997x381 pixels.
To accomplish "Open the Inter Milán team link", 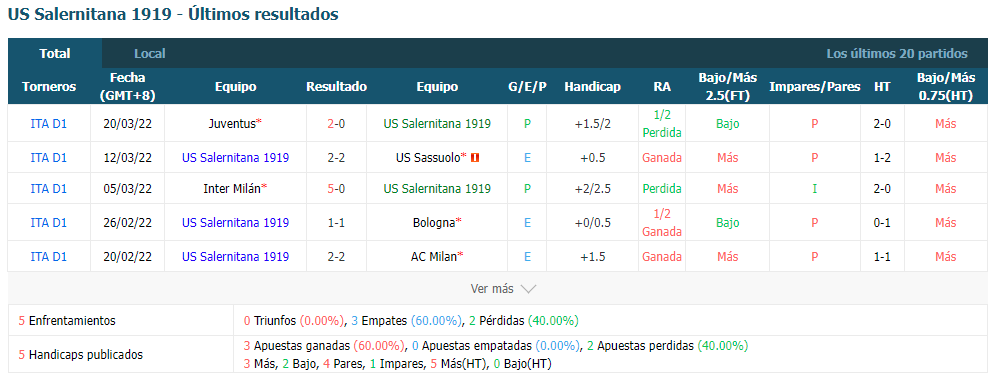I will pyautogui.click(x=231, y=189).
